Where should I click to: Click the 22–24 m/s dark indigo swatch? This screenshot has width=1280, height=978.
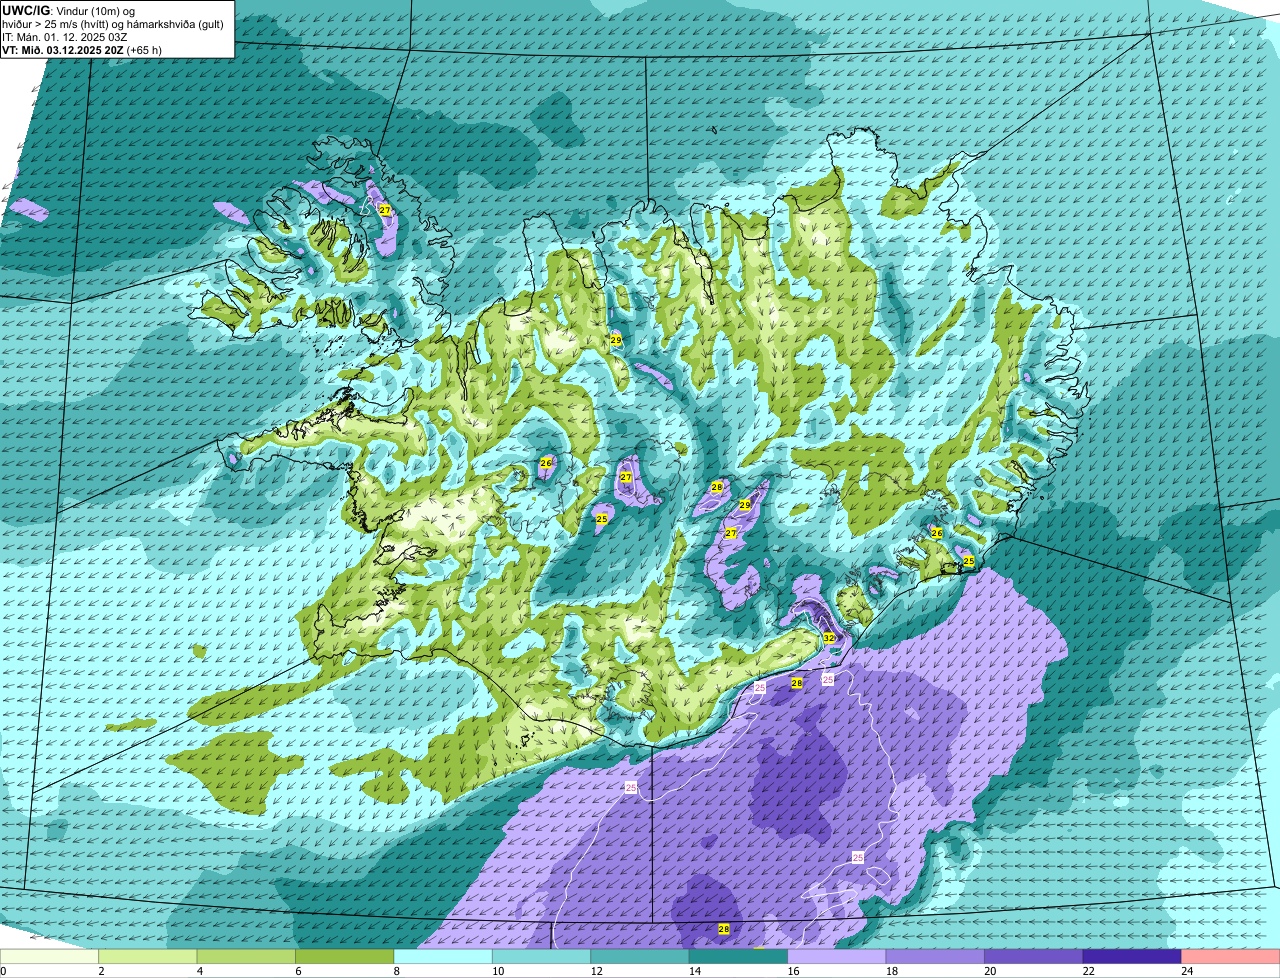[x=1133, y=956]
